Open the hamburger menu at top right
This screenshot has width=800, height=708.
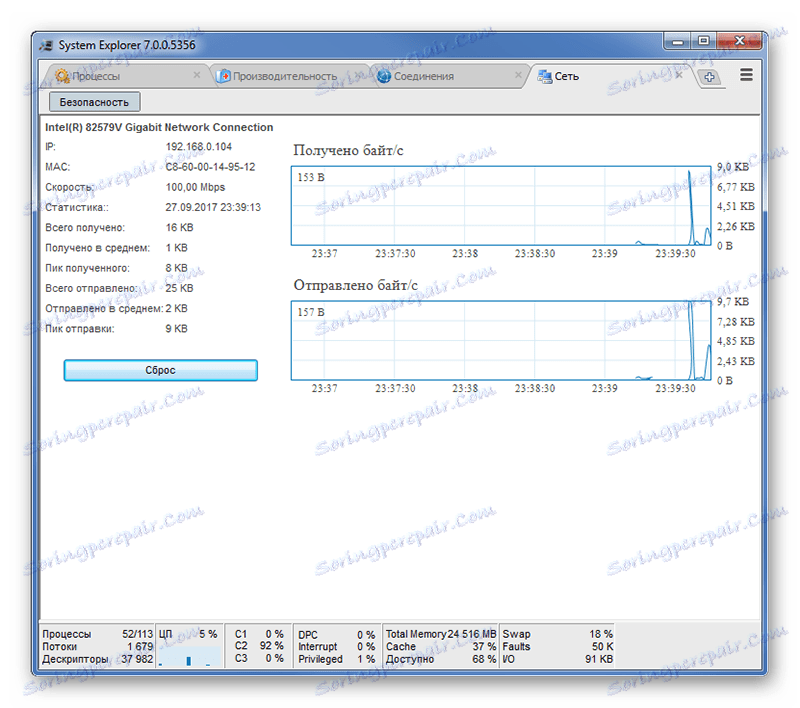point(745,74)
